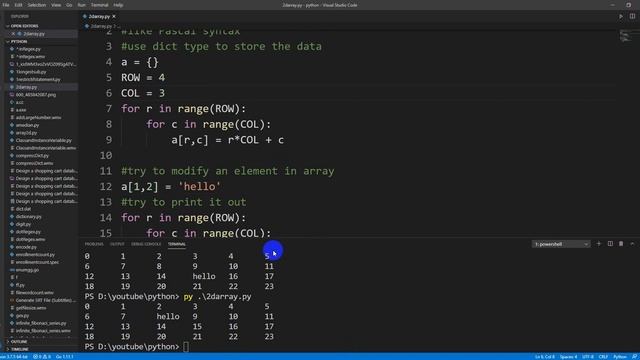This screenshot has width=640, height=360.
Task: Open encode.py in the explorer
Action: click(26, 247)
